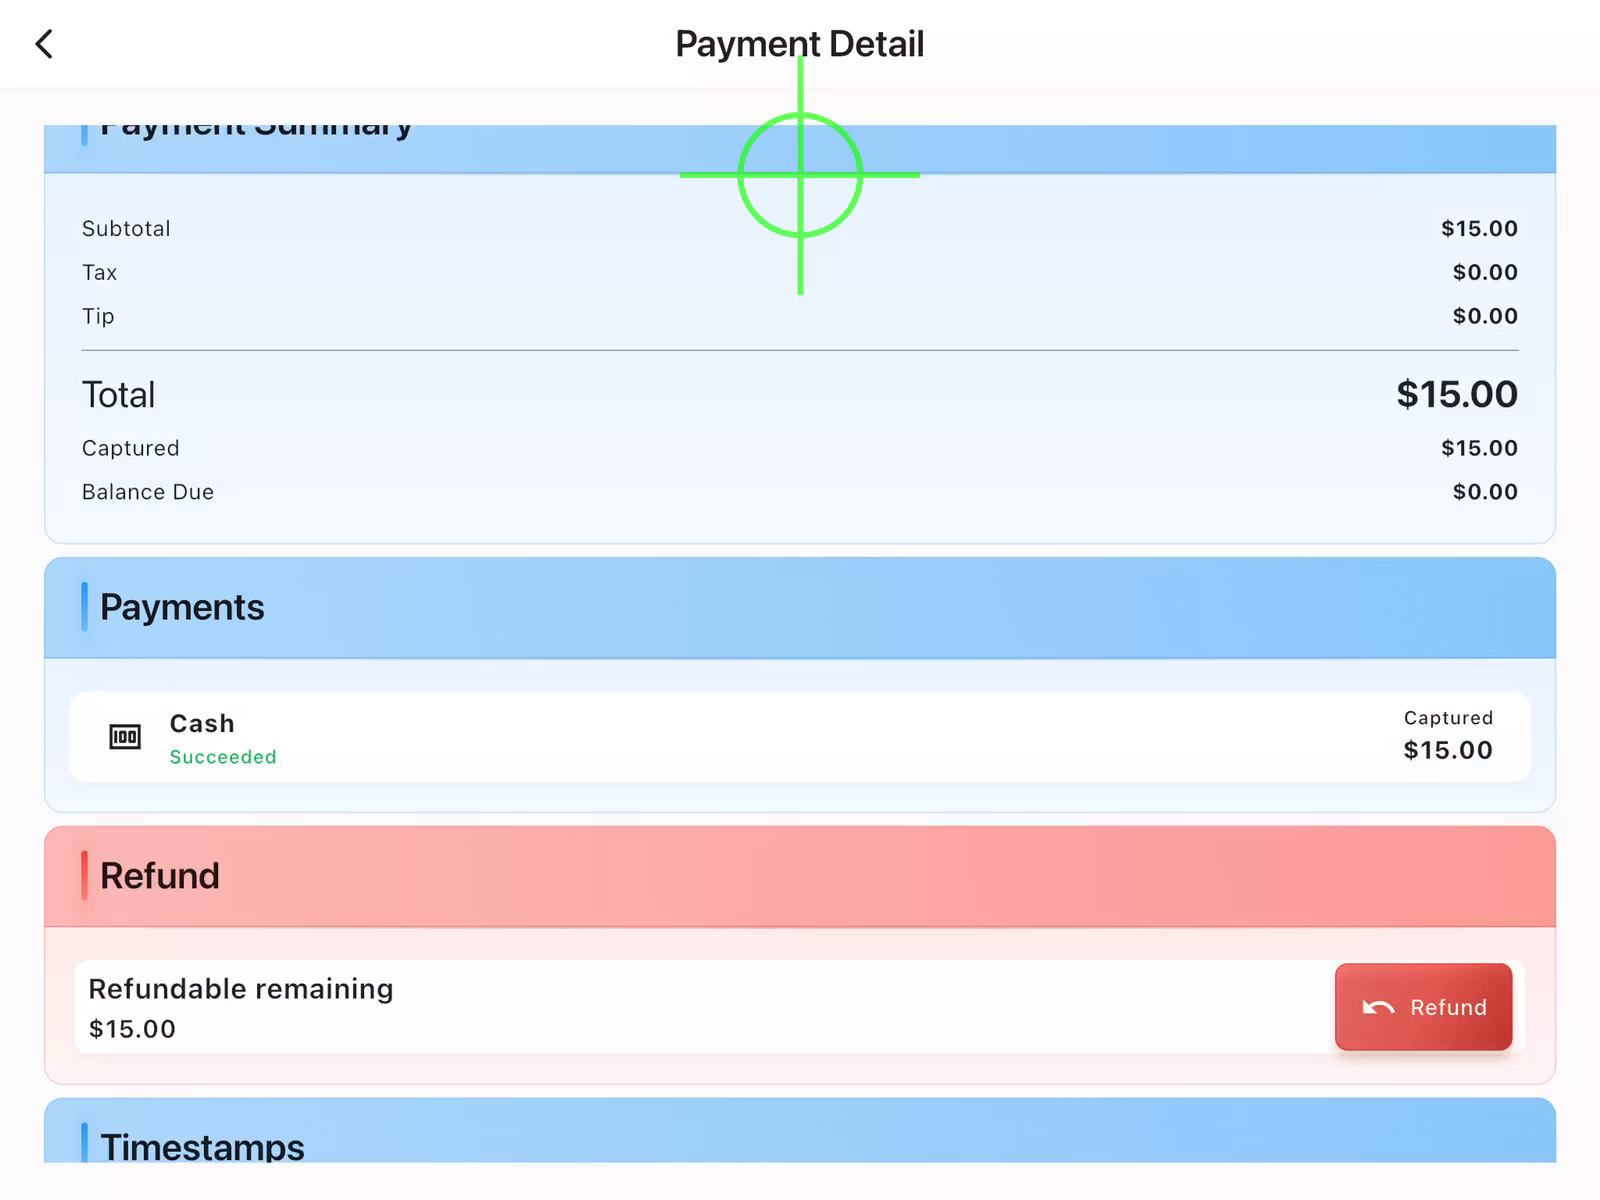Image resolution: width=1600 pixels, height=1200 pixels.
Task: Expand the Payments section header
Action: pyautogui.click(x=800, y=607)
